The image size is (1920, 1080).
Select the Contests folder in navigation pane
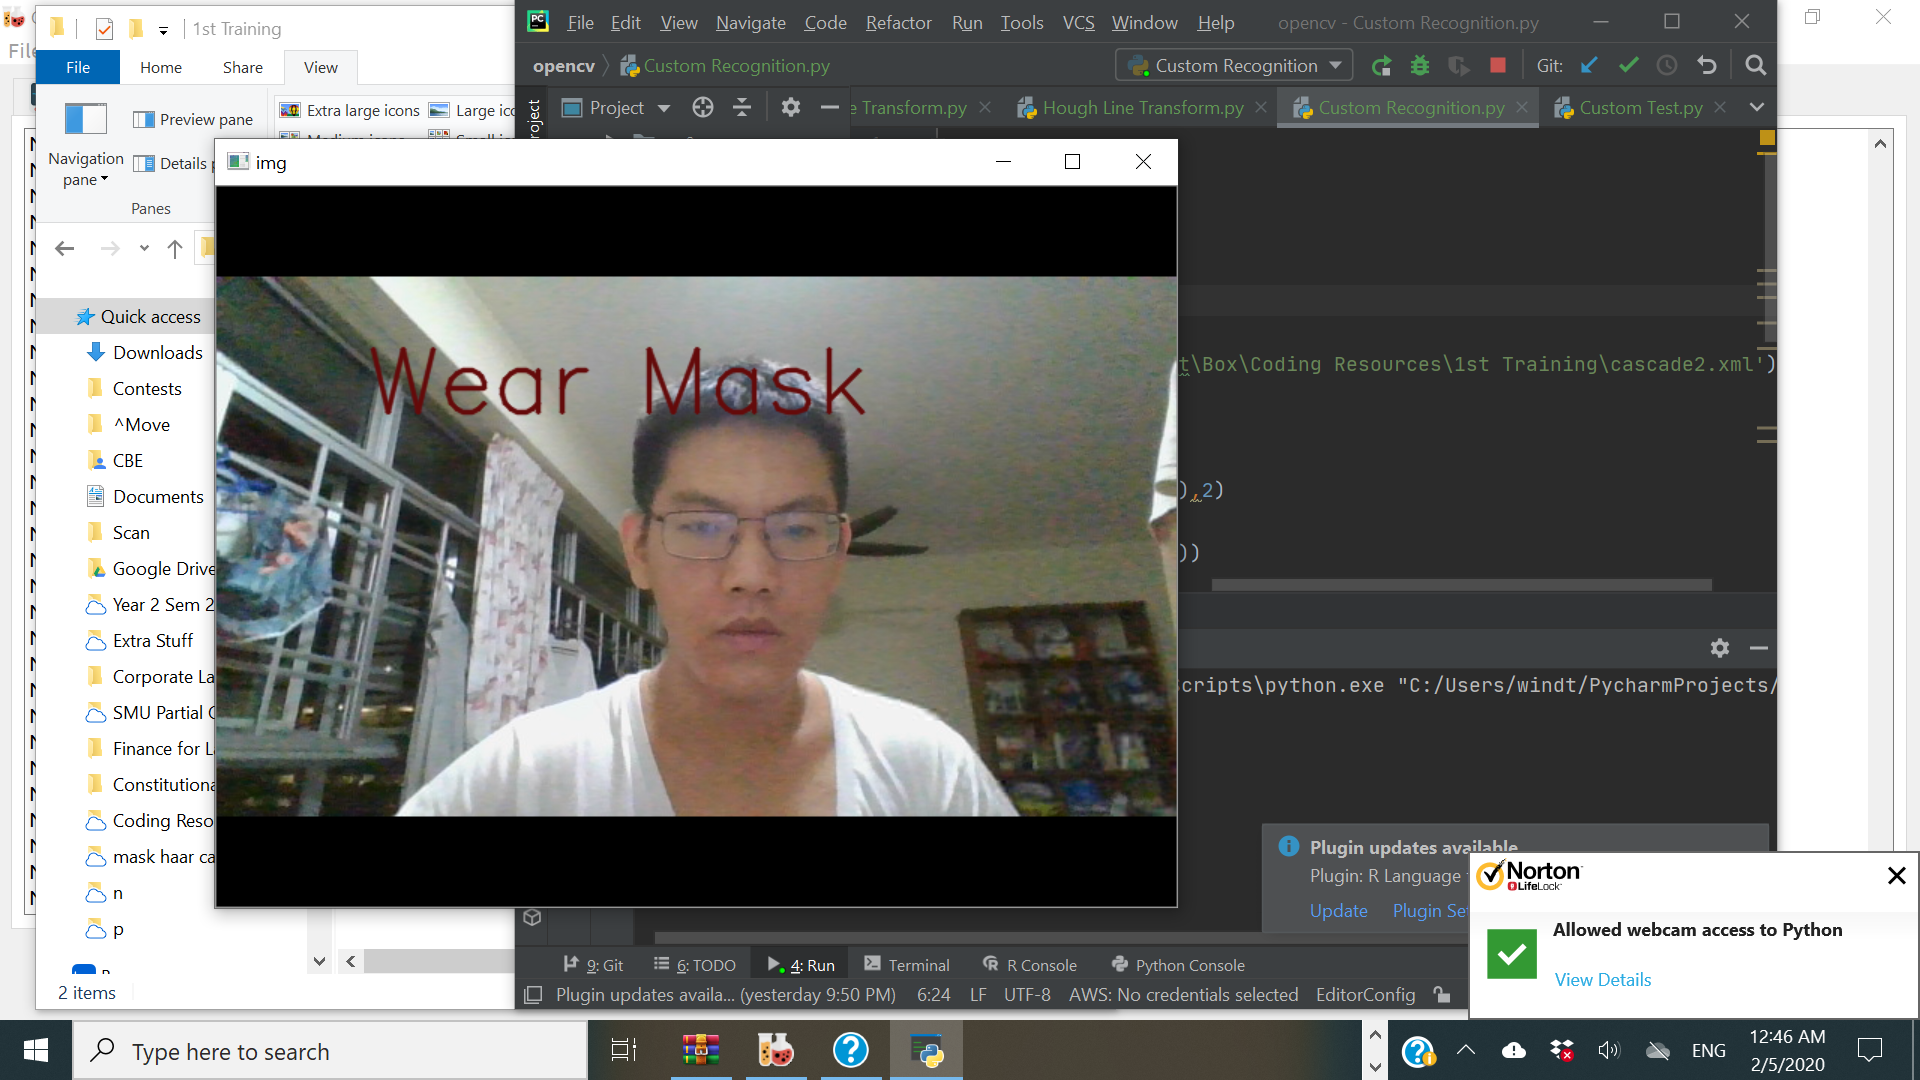[x=147, y=389]
